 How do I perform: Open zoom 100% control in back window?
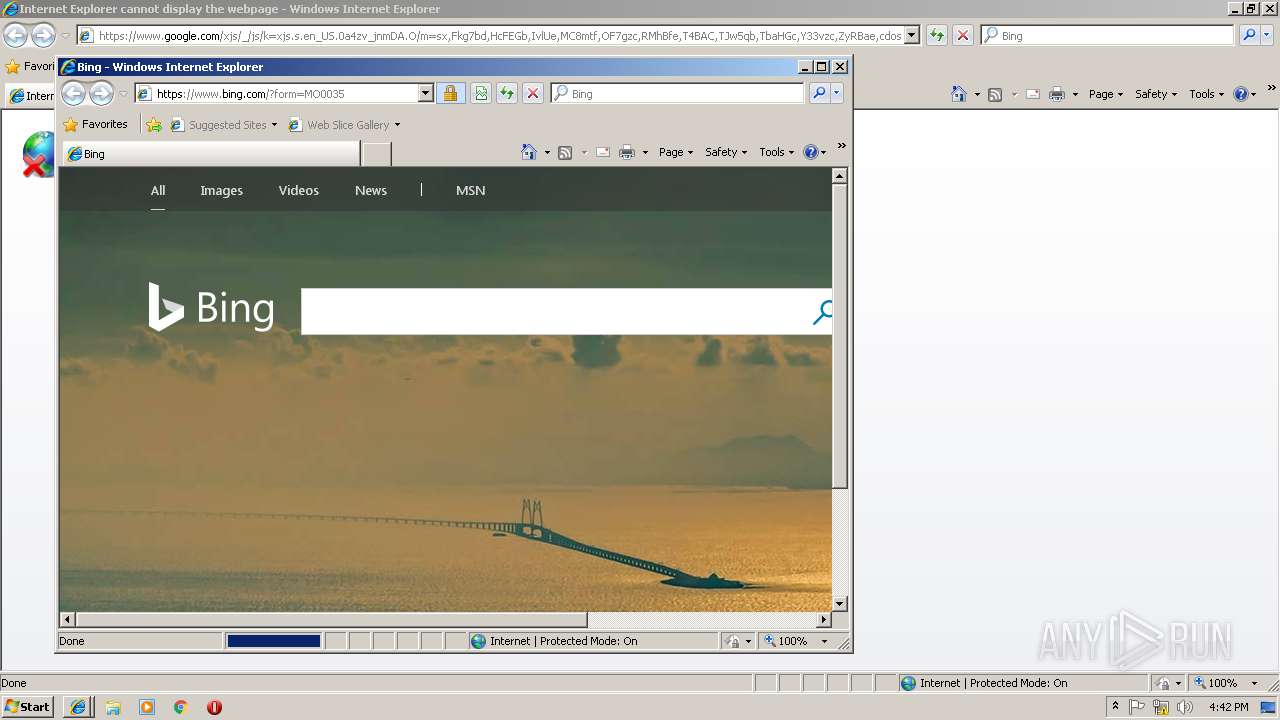click(x=1225, y=683)
